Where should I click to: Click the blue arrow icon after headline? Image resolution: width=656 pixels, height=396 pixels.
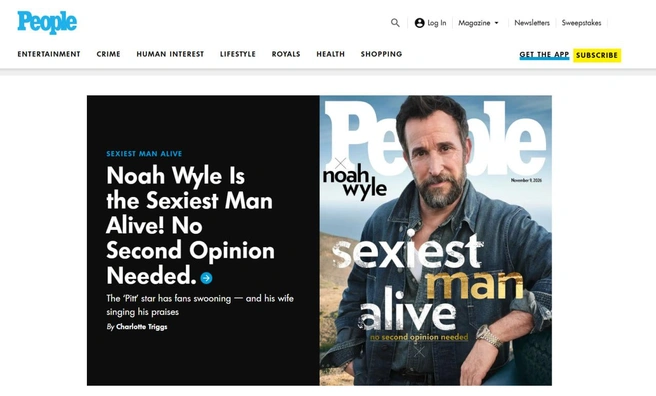coord(206,278)
